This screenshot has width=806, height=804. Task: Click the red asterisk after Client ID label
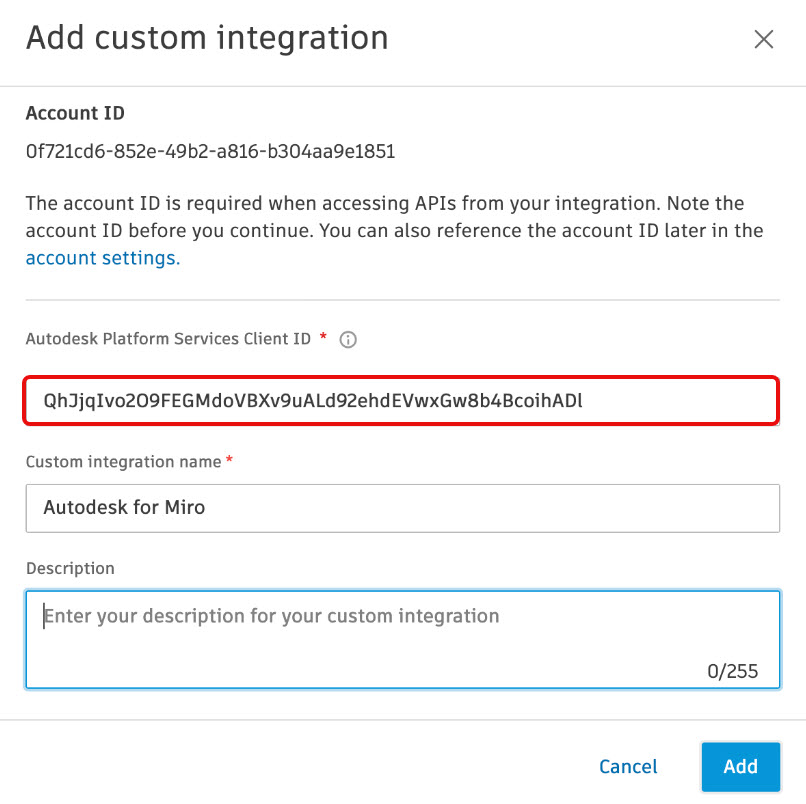click(322, 338)
